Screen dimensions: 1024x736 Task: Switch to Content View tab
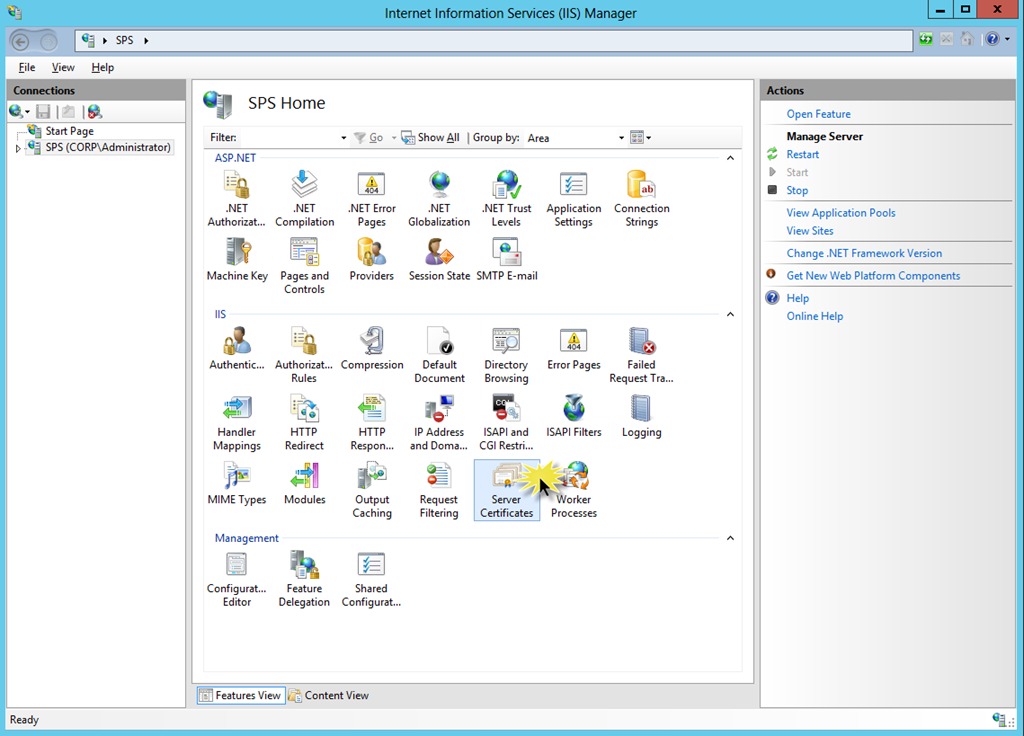point(329,696)
